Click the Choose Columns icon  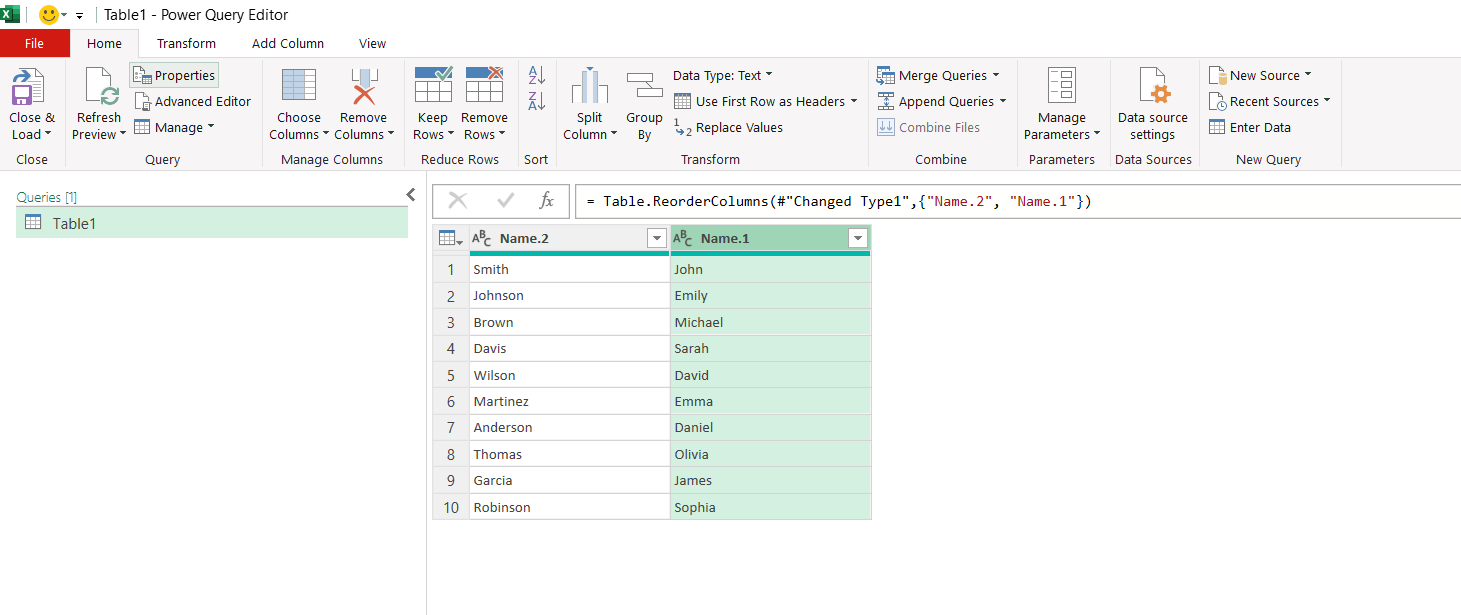(298, 86)
